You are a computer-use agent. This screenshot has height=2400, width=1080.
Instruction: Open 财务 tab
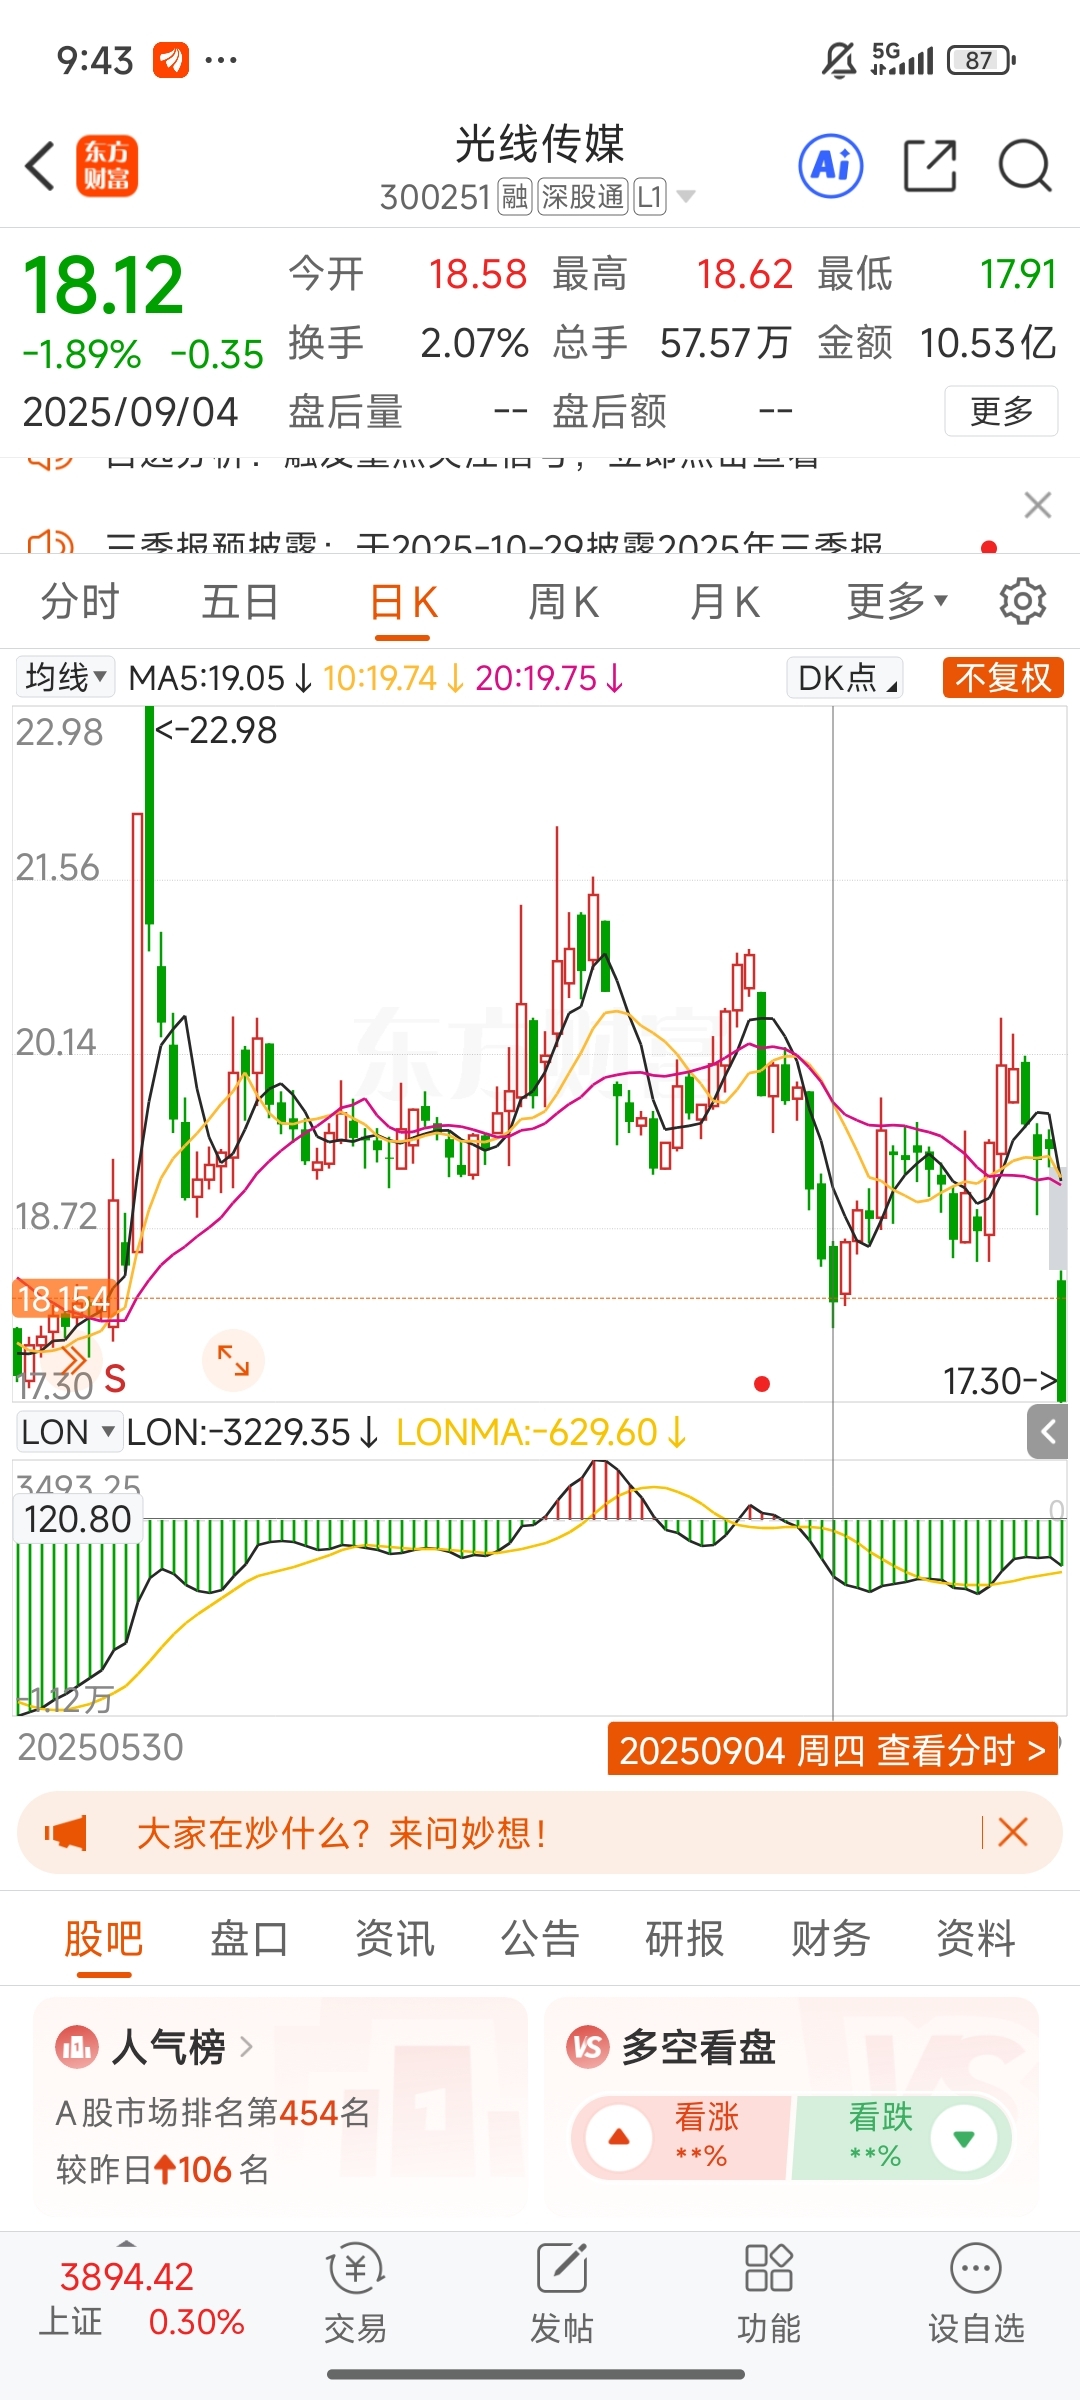831,1939
